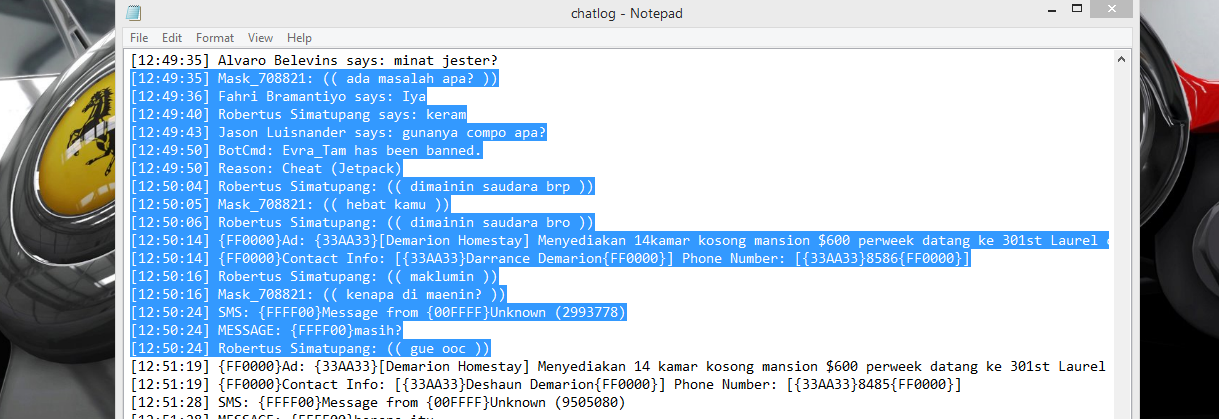Click the 'chatlog - Notepad' window title
This screenshot has height=419, width=1219.
pyautogui.click(x=626, y=13)
